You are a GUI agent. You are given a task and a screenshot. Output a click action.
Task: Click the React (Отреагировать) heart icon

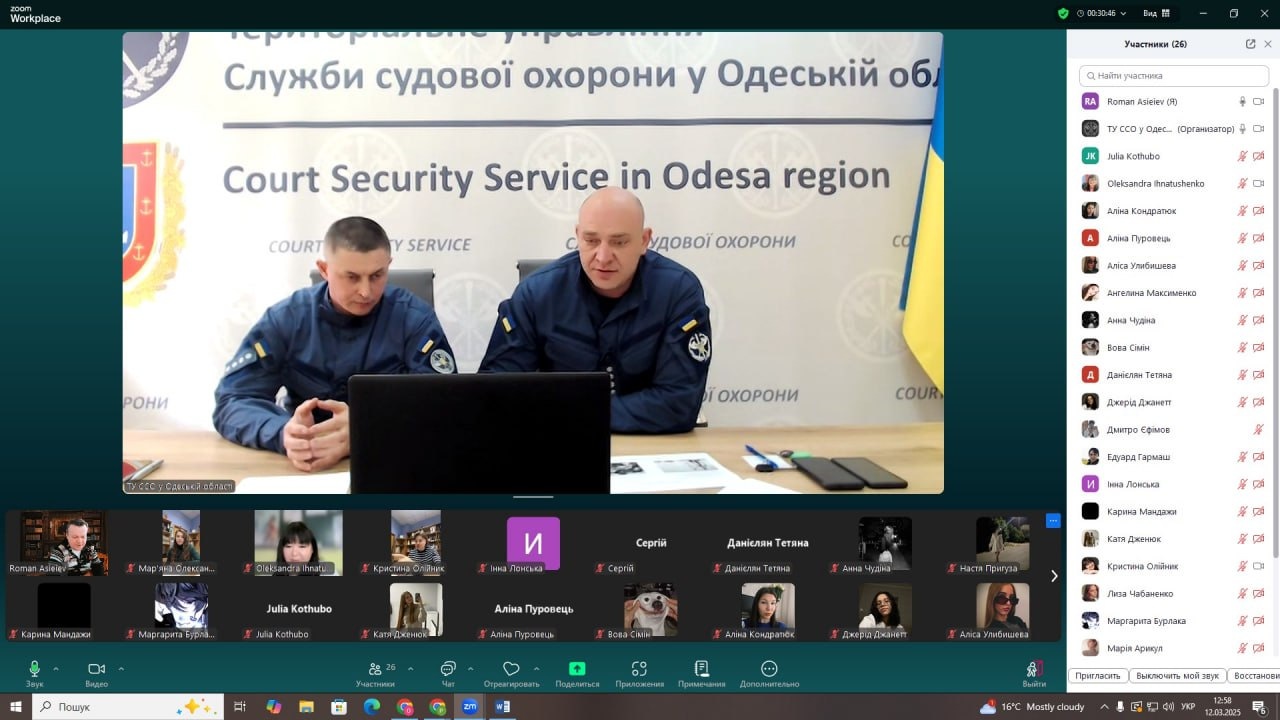(x=511, y=669)
